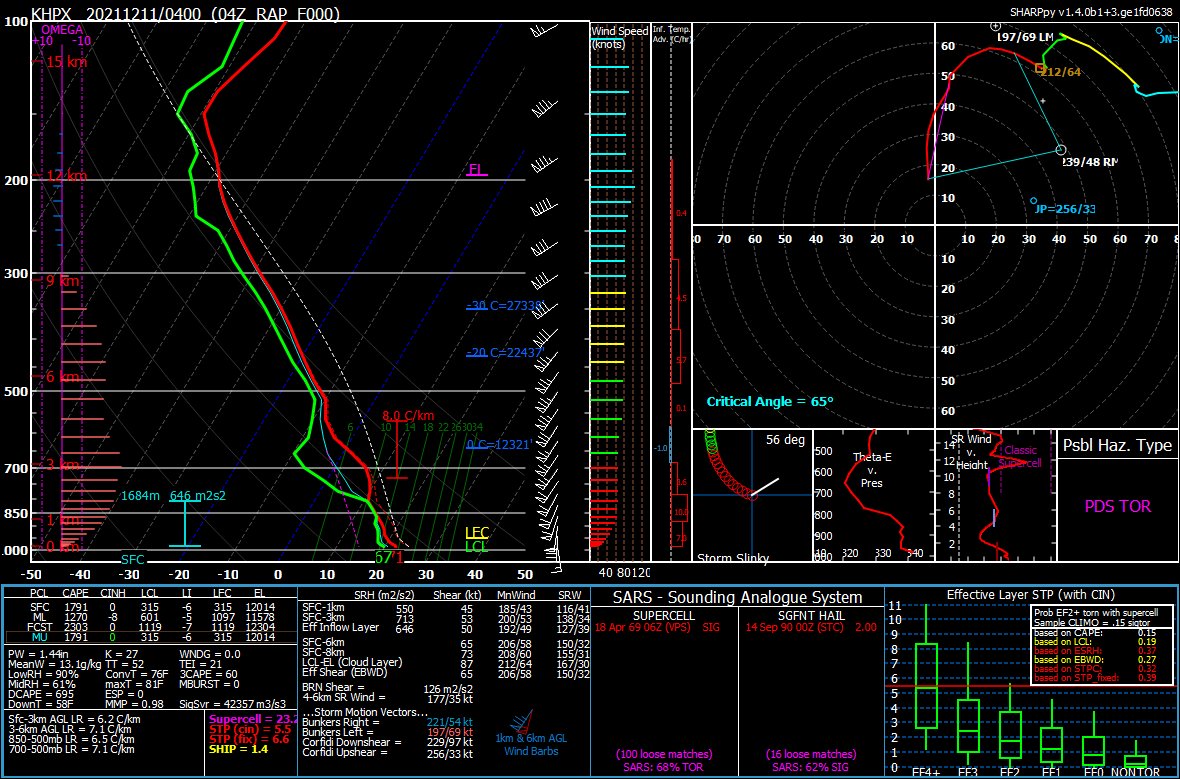Click the Classic Supercell label

pos(1020,456)
